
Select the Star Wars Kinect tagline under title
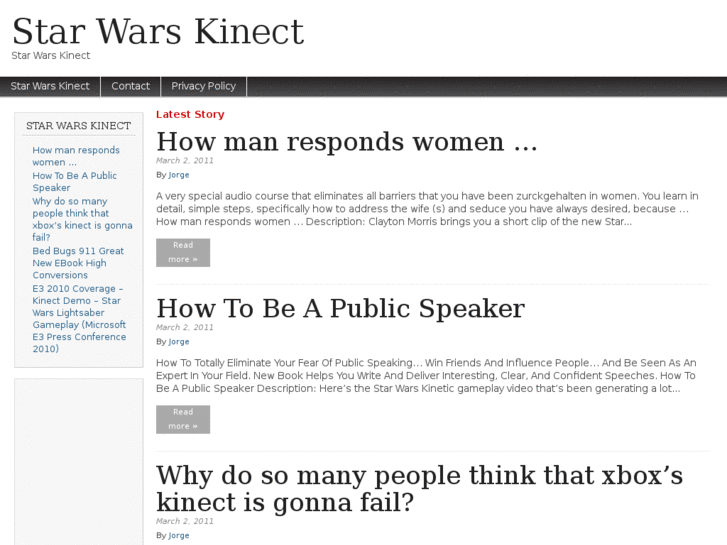point(51,56)
